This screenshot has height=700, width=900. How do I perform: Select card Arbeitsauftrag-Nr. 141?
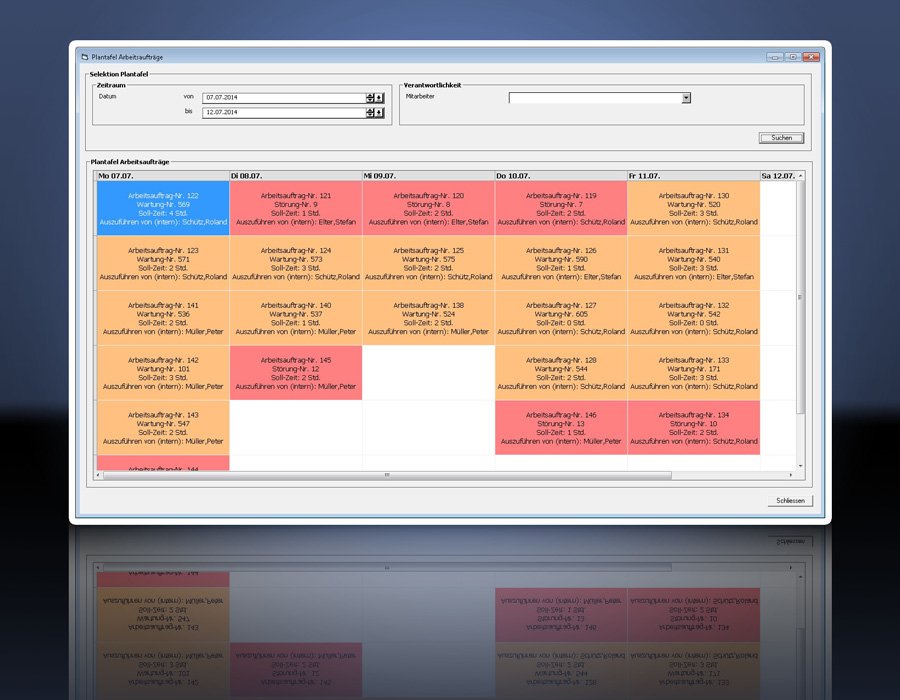tap(163, 318)
